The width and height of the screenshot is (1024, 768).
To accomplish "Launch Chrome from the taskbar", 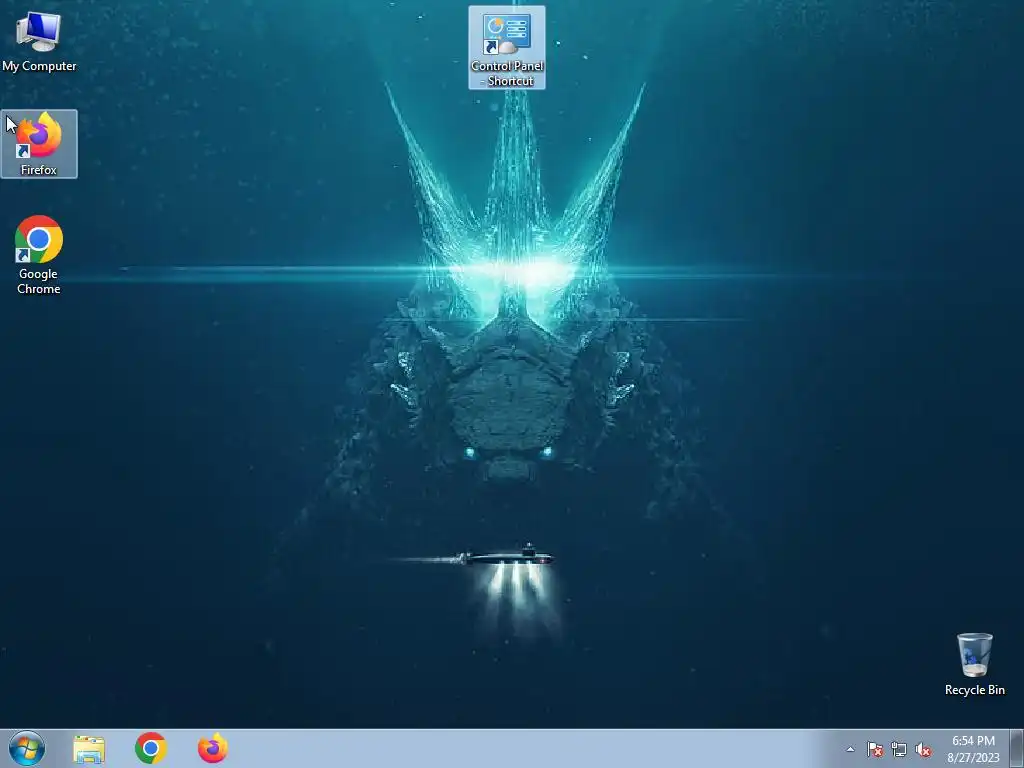I will click(151, 748).
